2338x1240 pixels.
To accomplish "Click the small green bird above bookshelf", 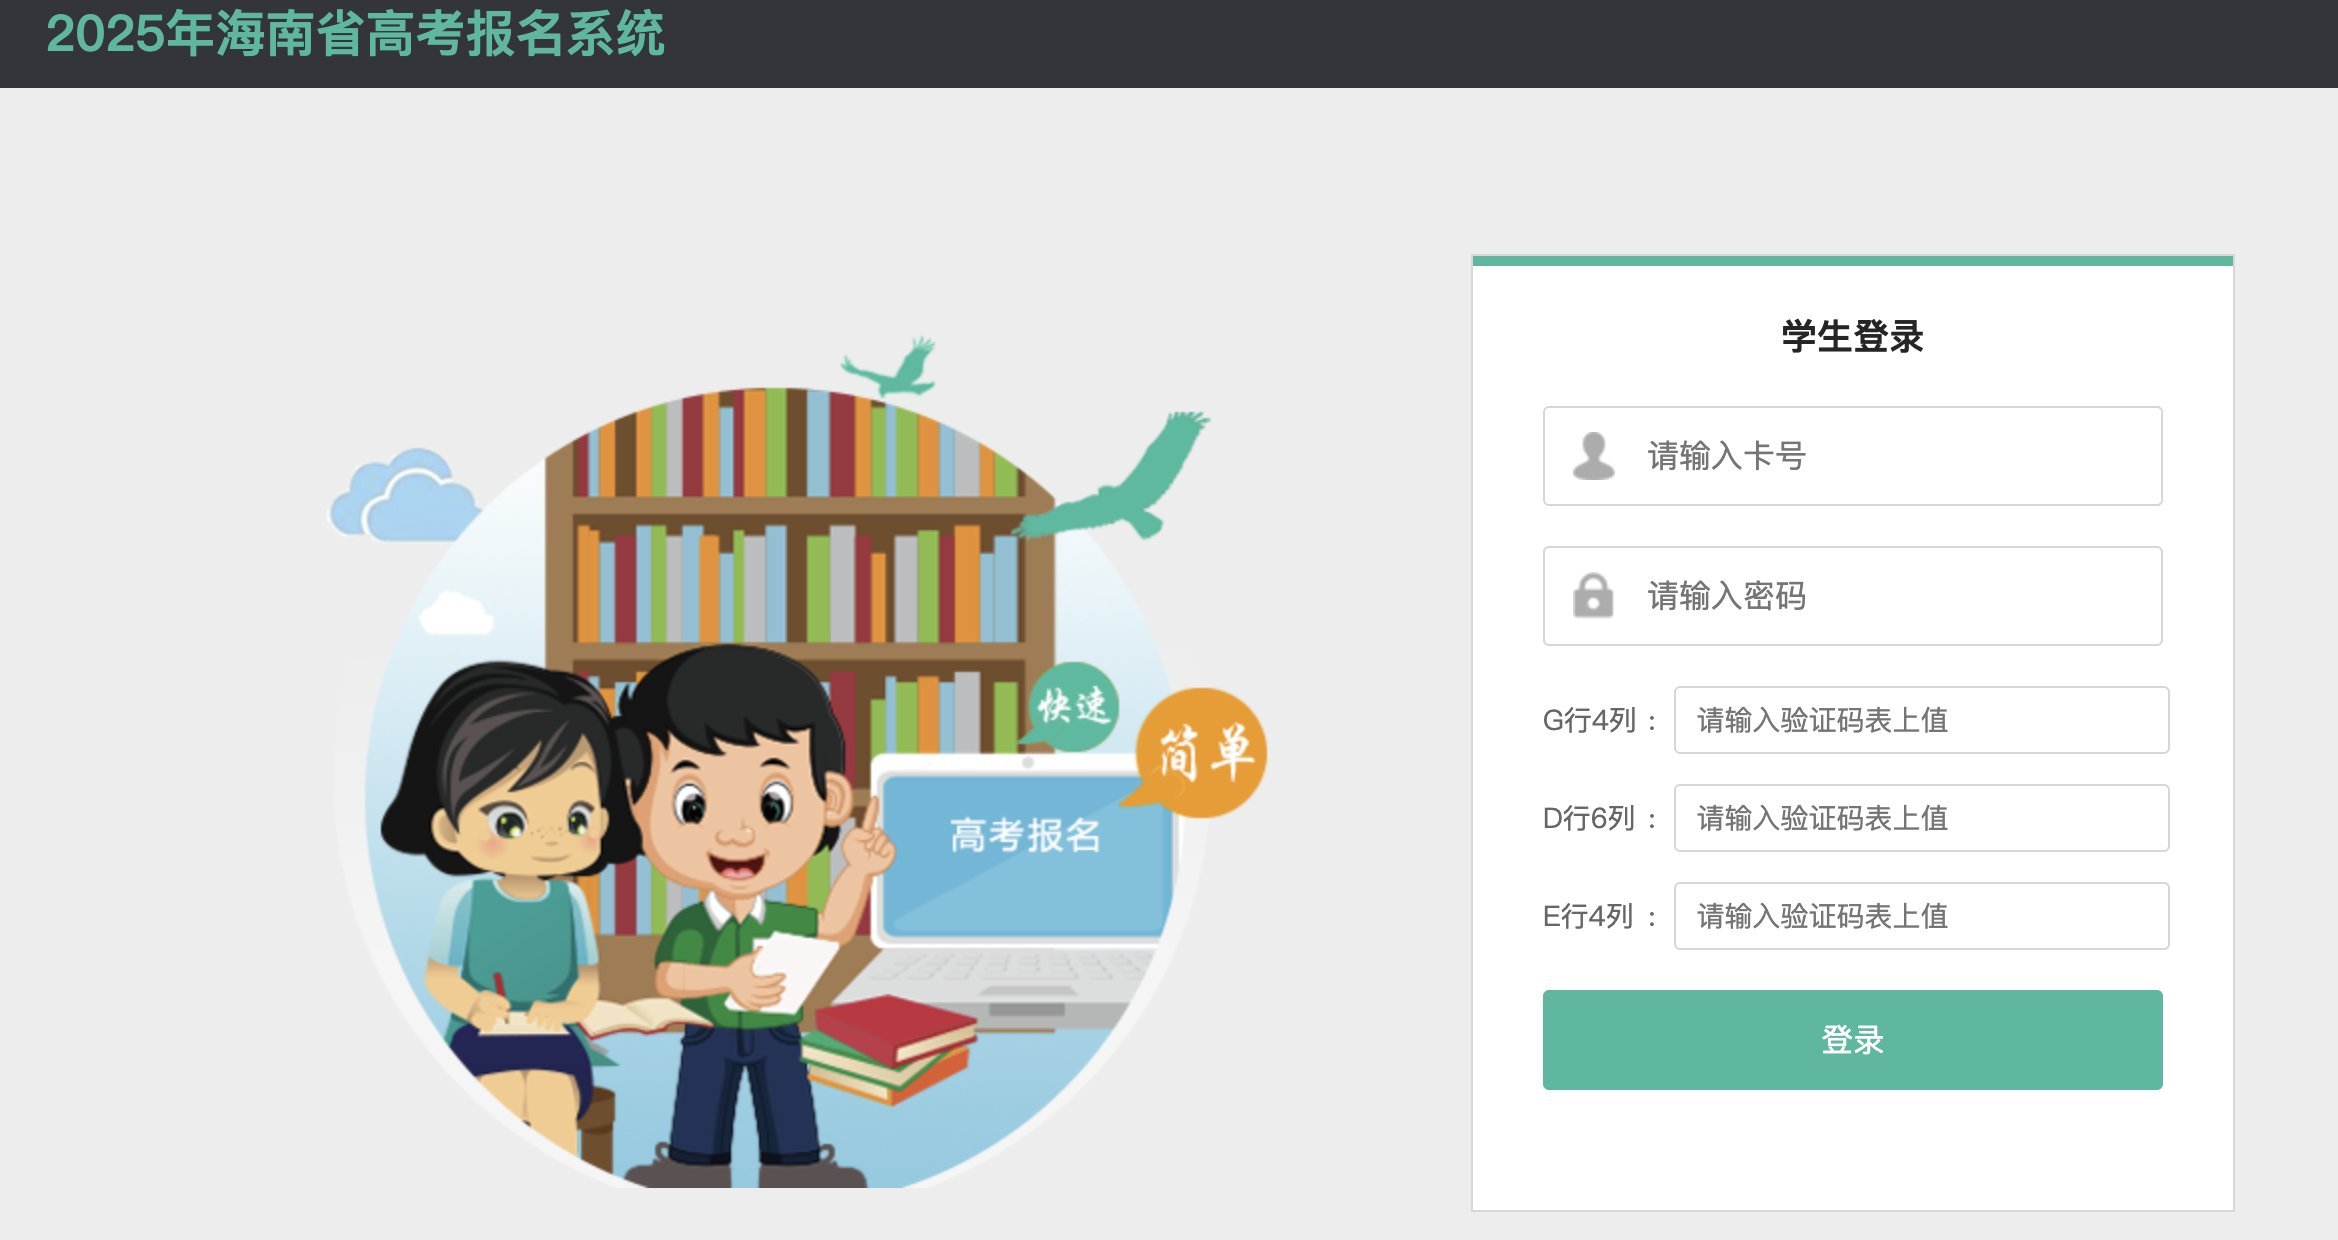I will (x=890, y=368).
